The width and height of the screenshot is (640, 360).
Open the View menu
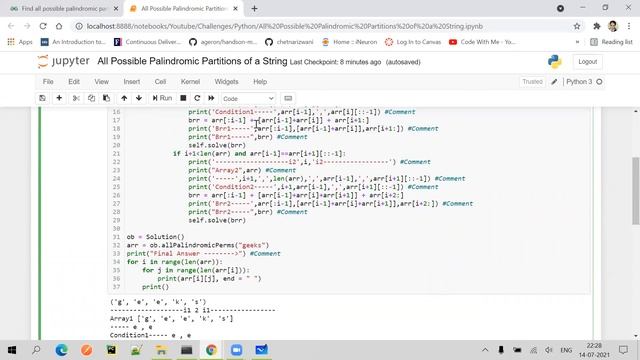tap(102, 82)
